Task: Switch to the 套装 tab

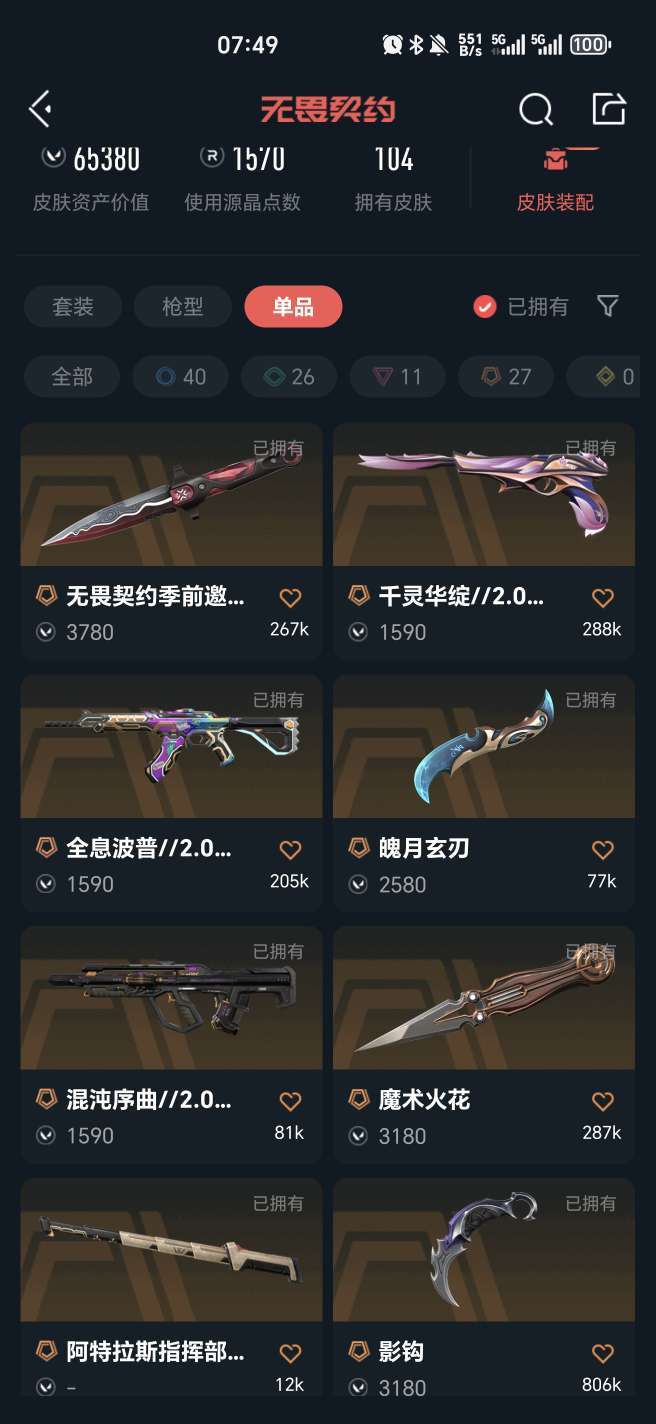Action: click(x=73, y=307)
